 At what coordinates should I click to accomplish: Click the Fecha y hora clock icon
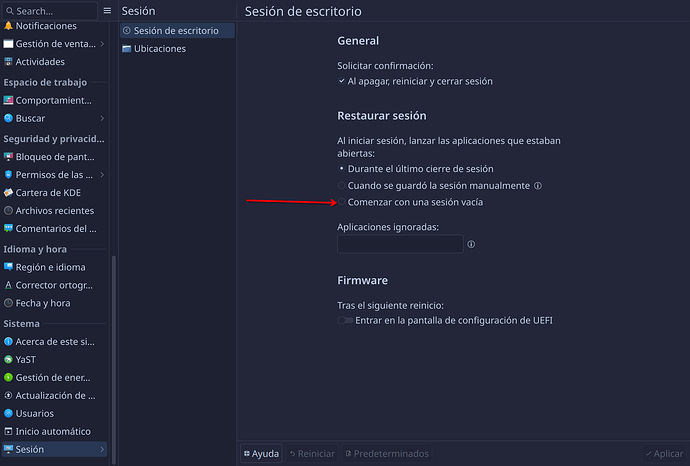tap(9, 303)
